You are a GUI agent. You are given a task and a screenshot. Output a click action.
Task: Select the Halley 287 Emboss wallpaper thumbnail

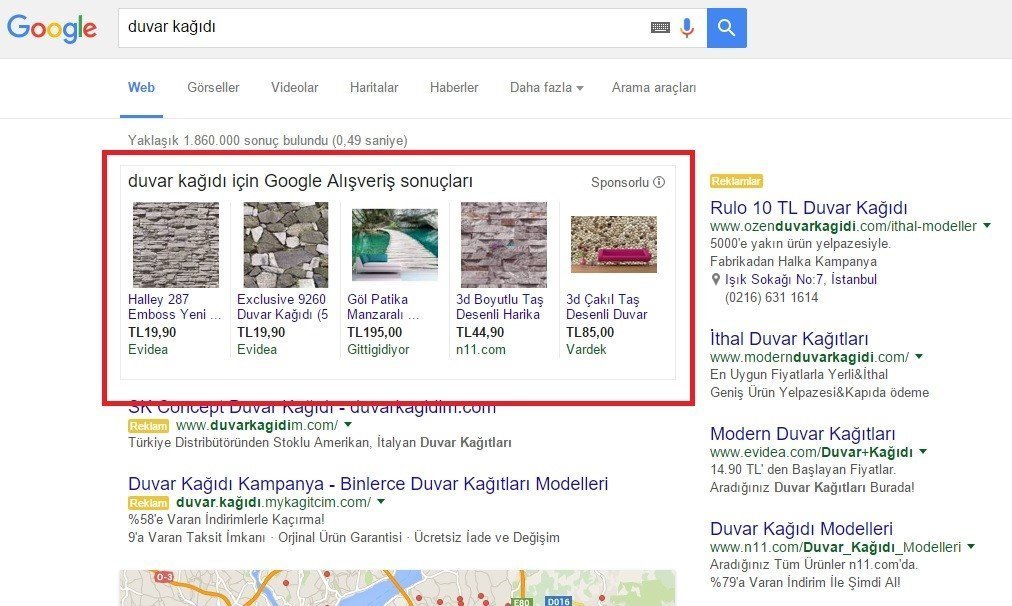click(x=175, y=245)
